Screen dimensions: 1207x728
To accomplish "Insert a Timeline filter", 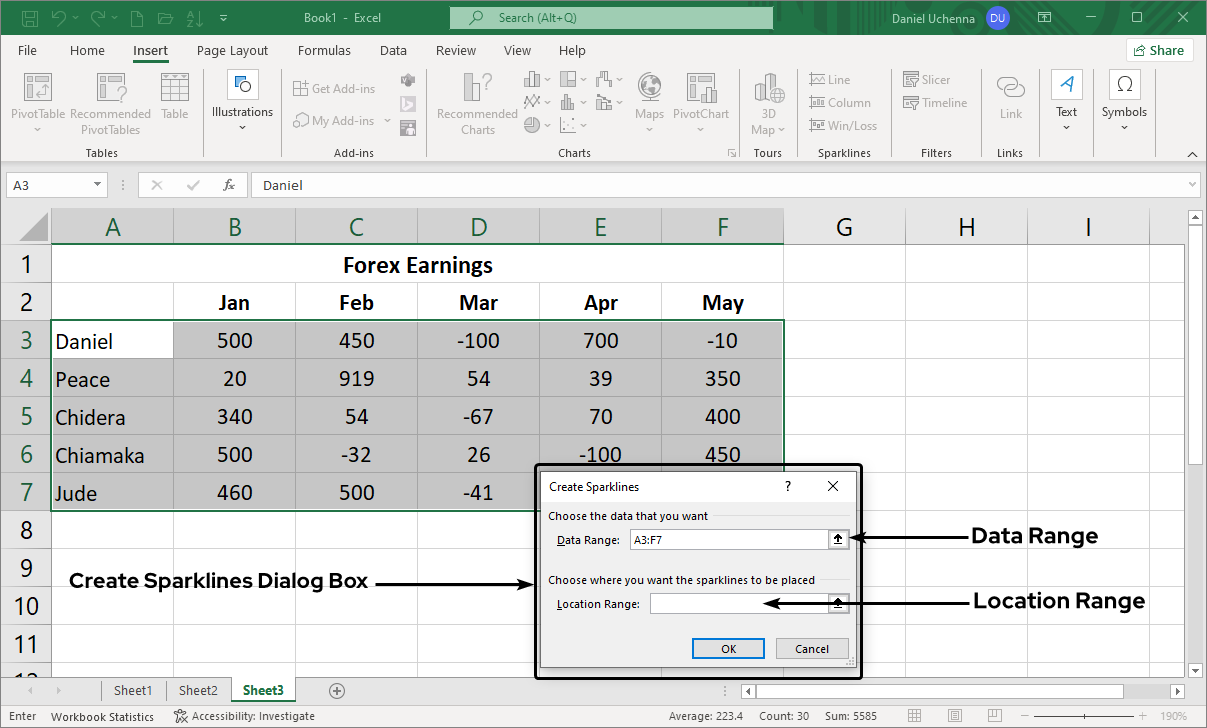I will 934,102.
